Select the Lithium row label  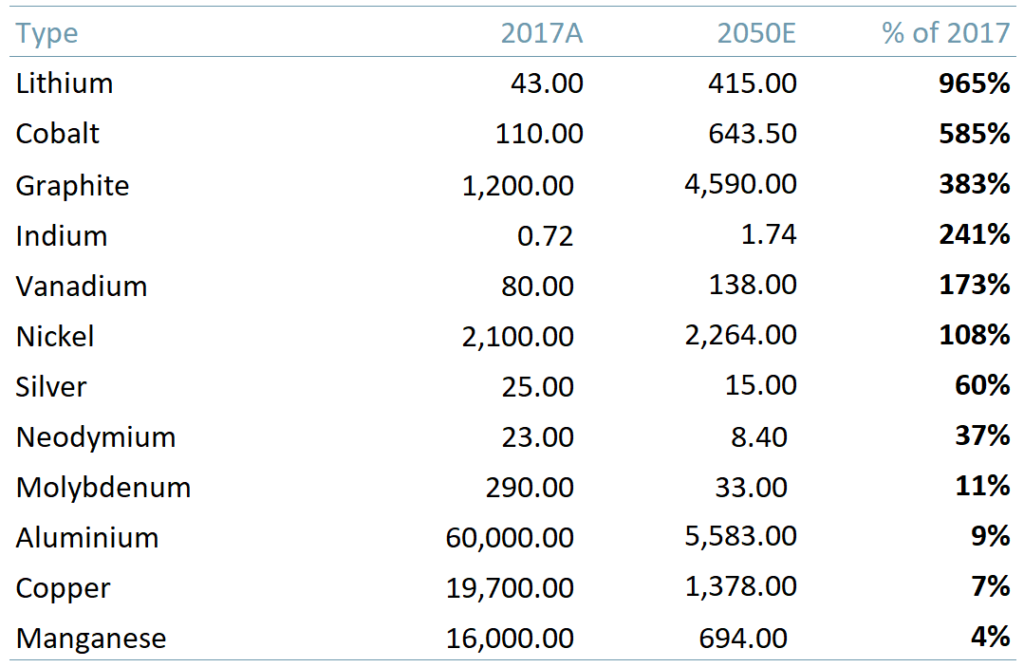(64, 83)
